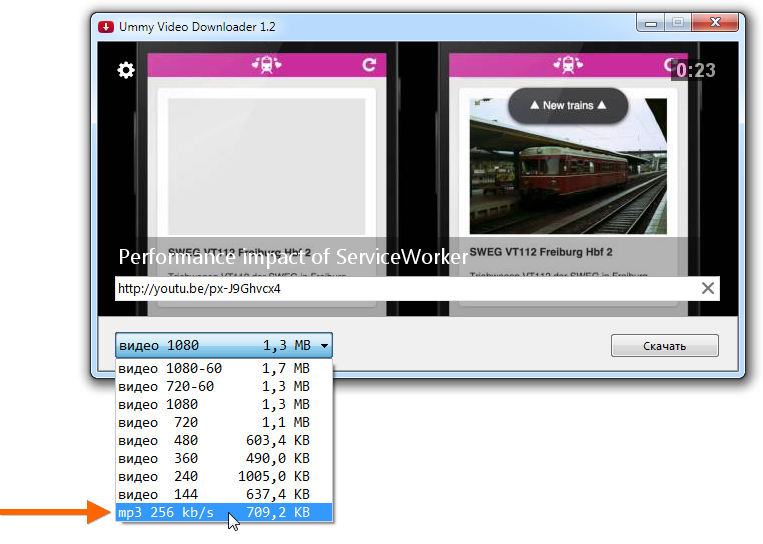Image resolution: width=763 pixels, height=544 pixels.
Task: Click the Скачать download button
Action: tap(665, 345)
